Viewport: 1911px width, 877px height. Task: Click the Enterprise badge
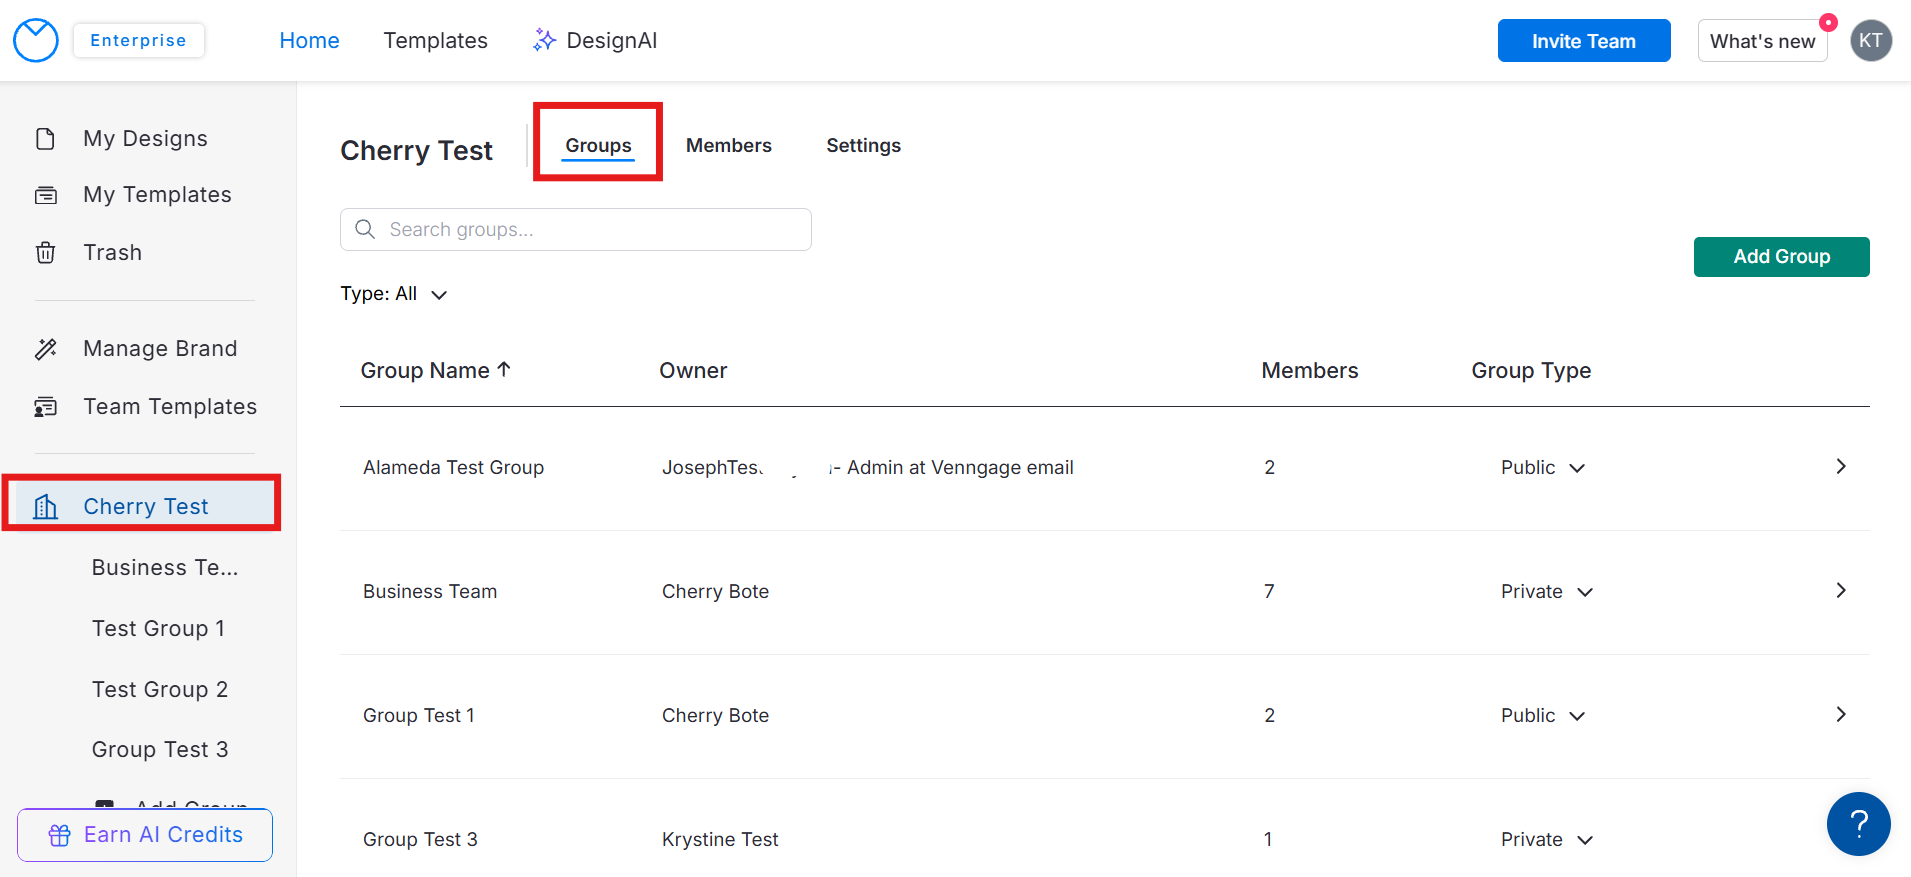click(138, 40)
